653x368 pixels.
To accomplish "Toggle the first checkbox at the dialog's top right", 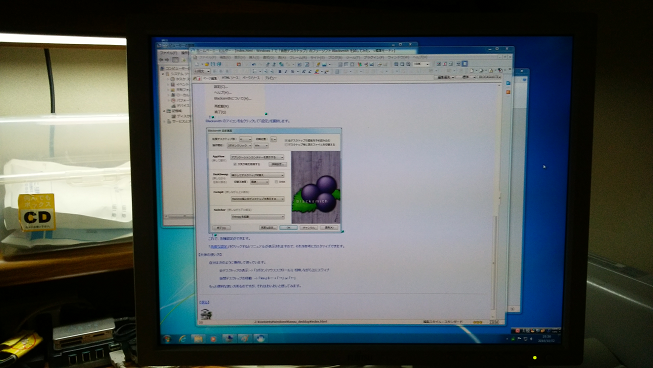I will (x=286, y=140).
